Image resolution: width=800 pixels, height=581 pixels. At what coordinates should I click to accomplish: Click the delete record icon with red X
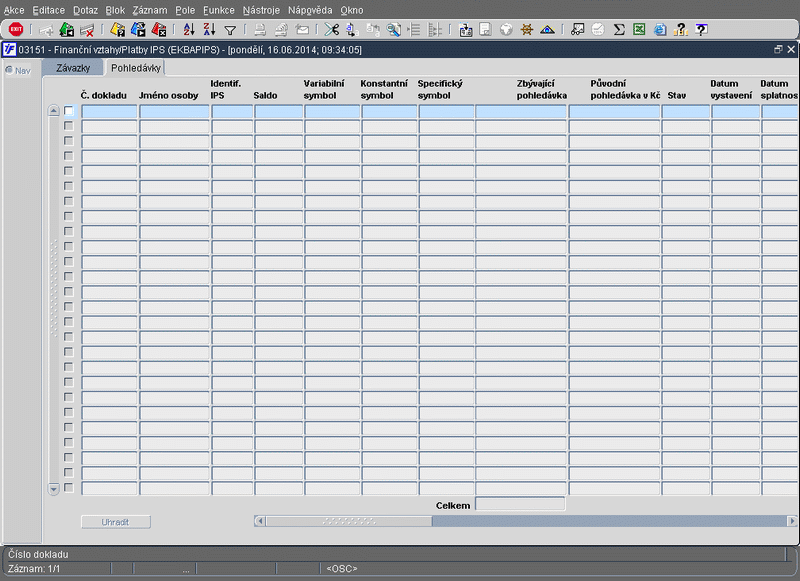(x=87, y=30)
